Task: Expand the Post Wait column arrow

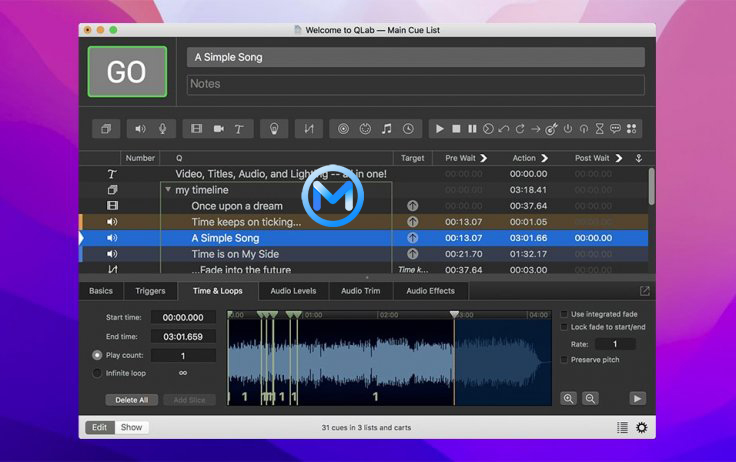Action: click(x=620, y=158)
